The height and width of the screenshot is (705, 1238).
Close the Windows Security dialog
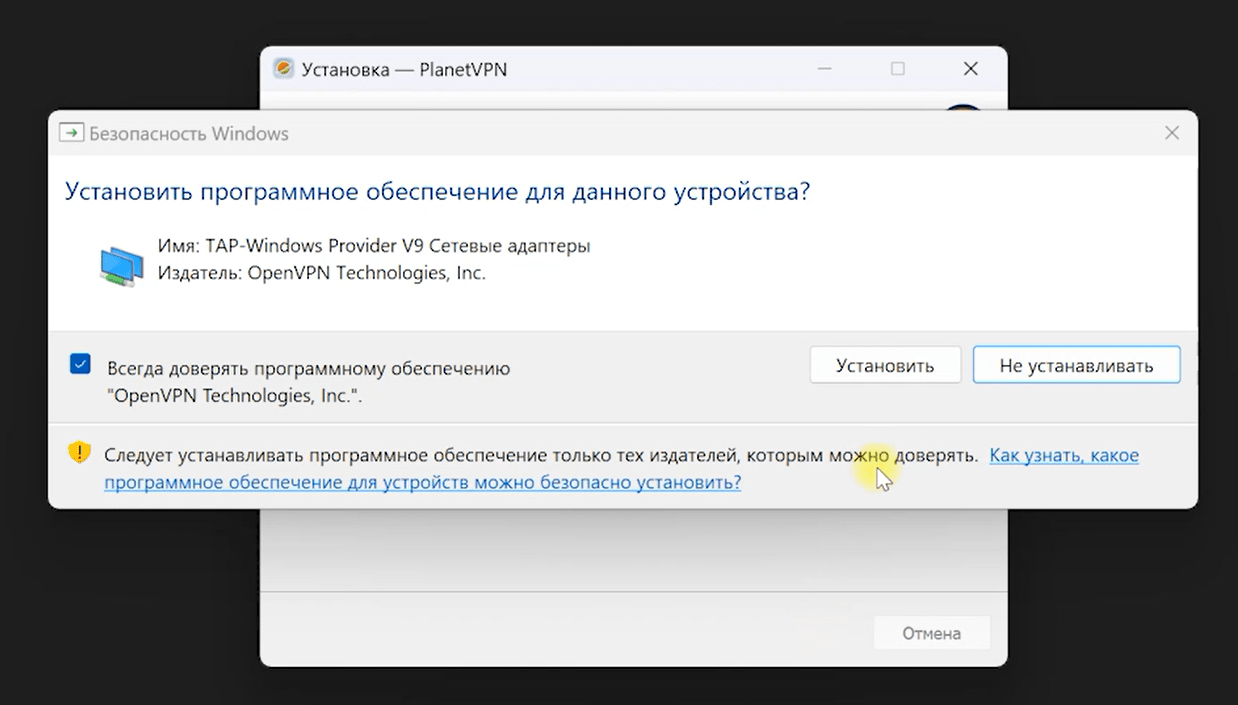tap(1172, 134)
